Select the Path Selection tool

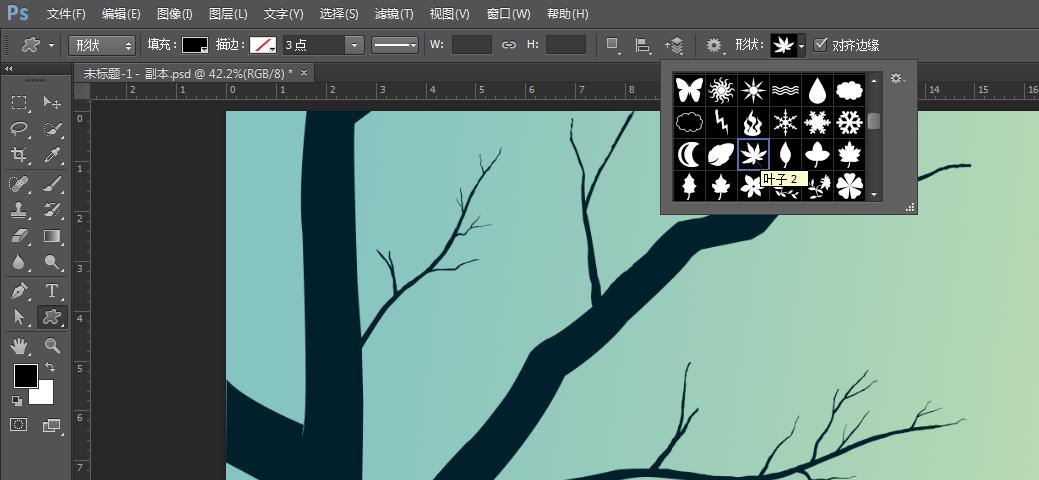point(19,318)
